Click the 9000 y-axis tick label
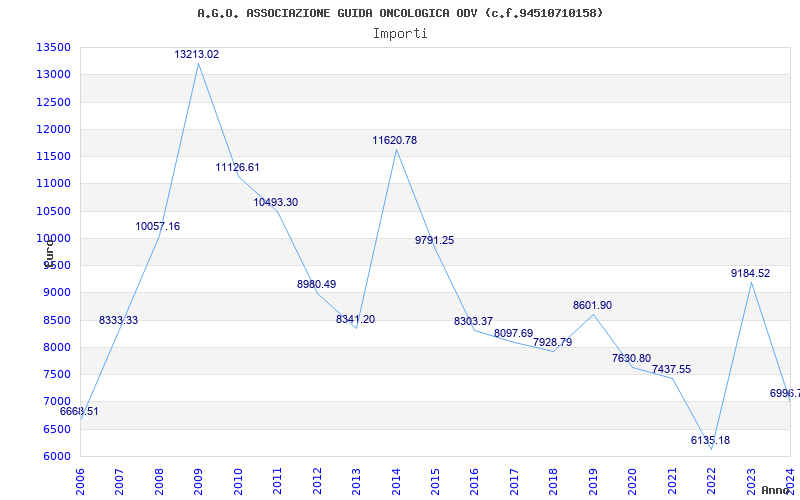This screenshot has height=500, width=800. pyautogui.click(x=57, y=293)
